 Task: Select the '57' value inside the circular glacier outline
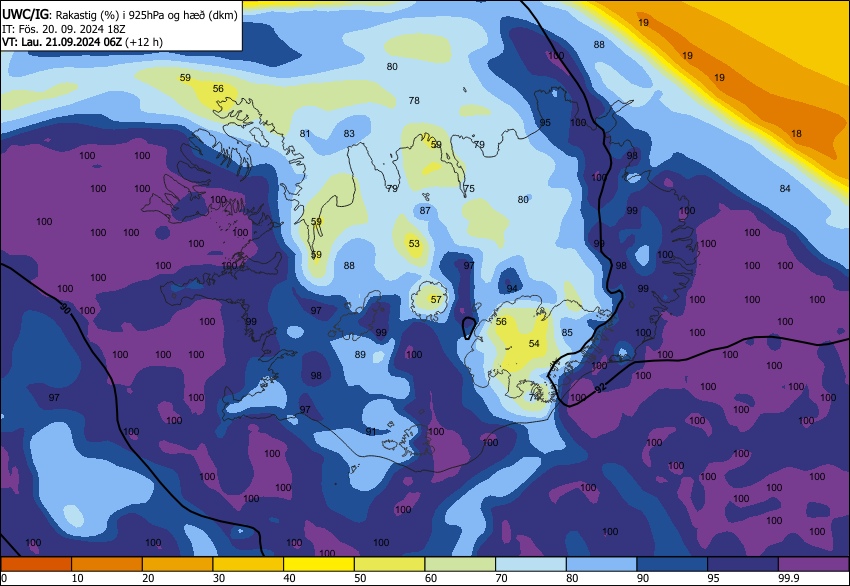[436, 299]
